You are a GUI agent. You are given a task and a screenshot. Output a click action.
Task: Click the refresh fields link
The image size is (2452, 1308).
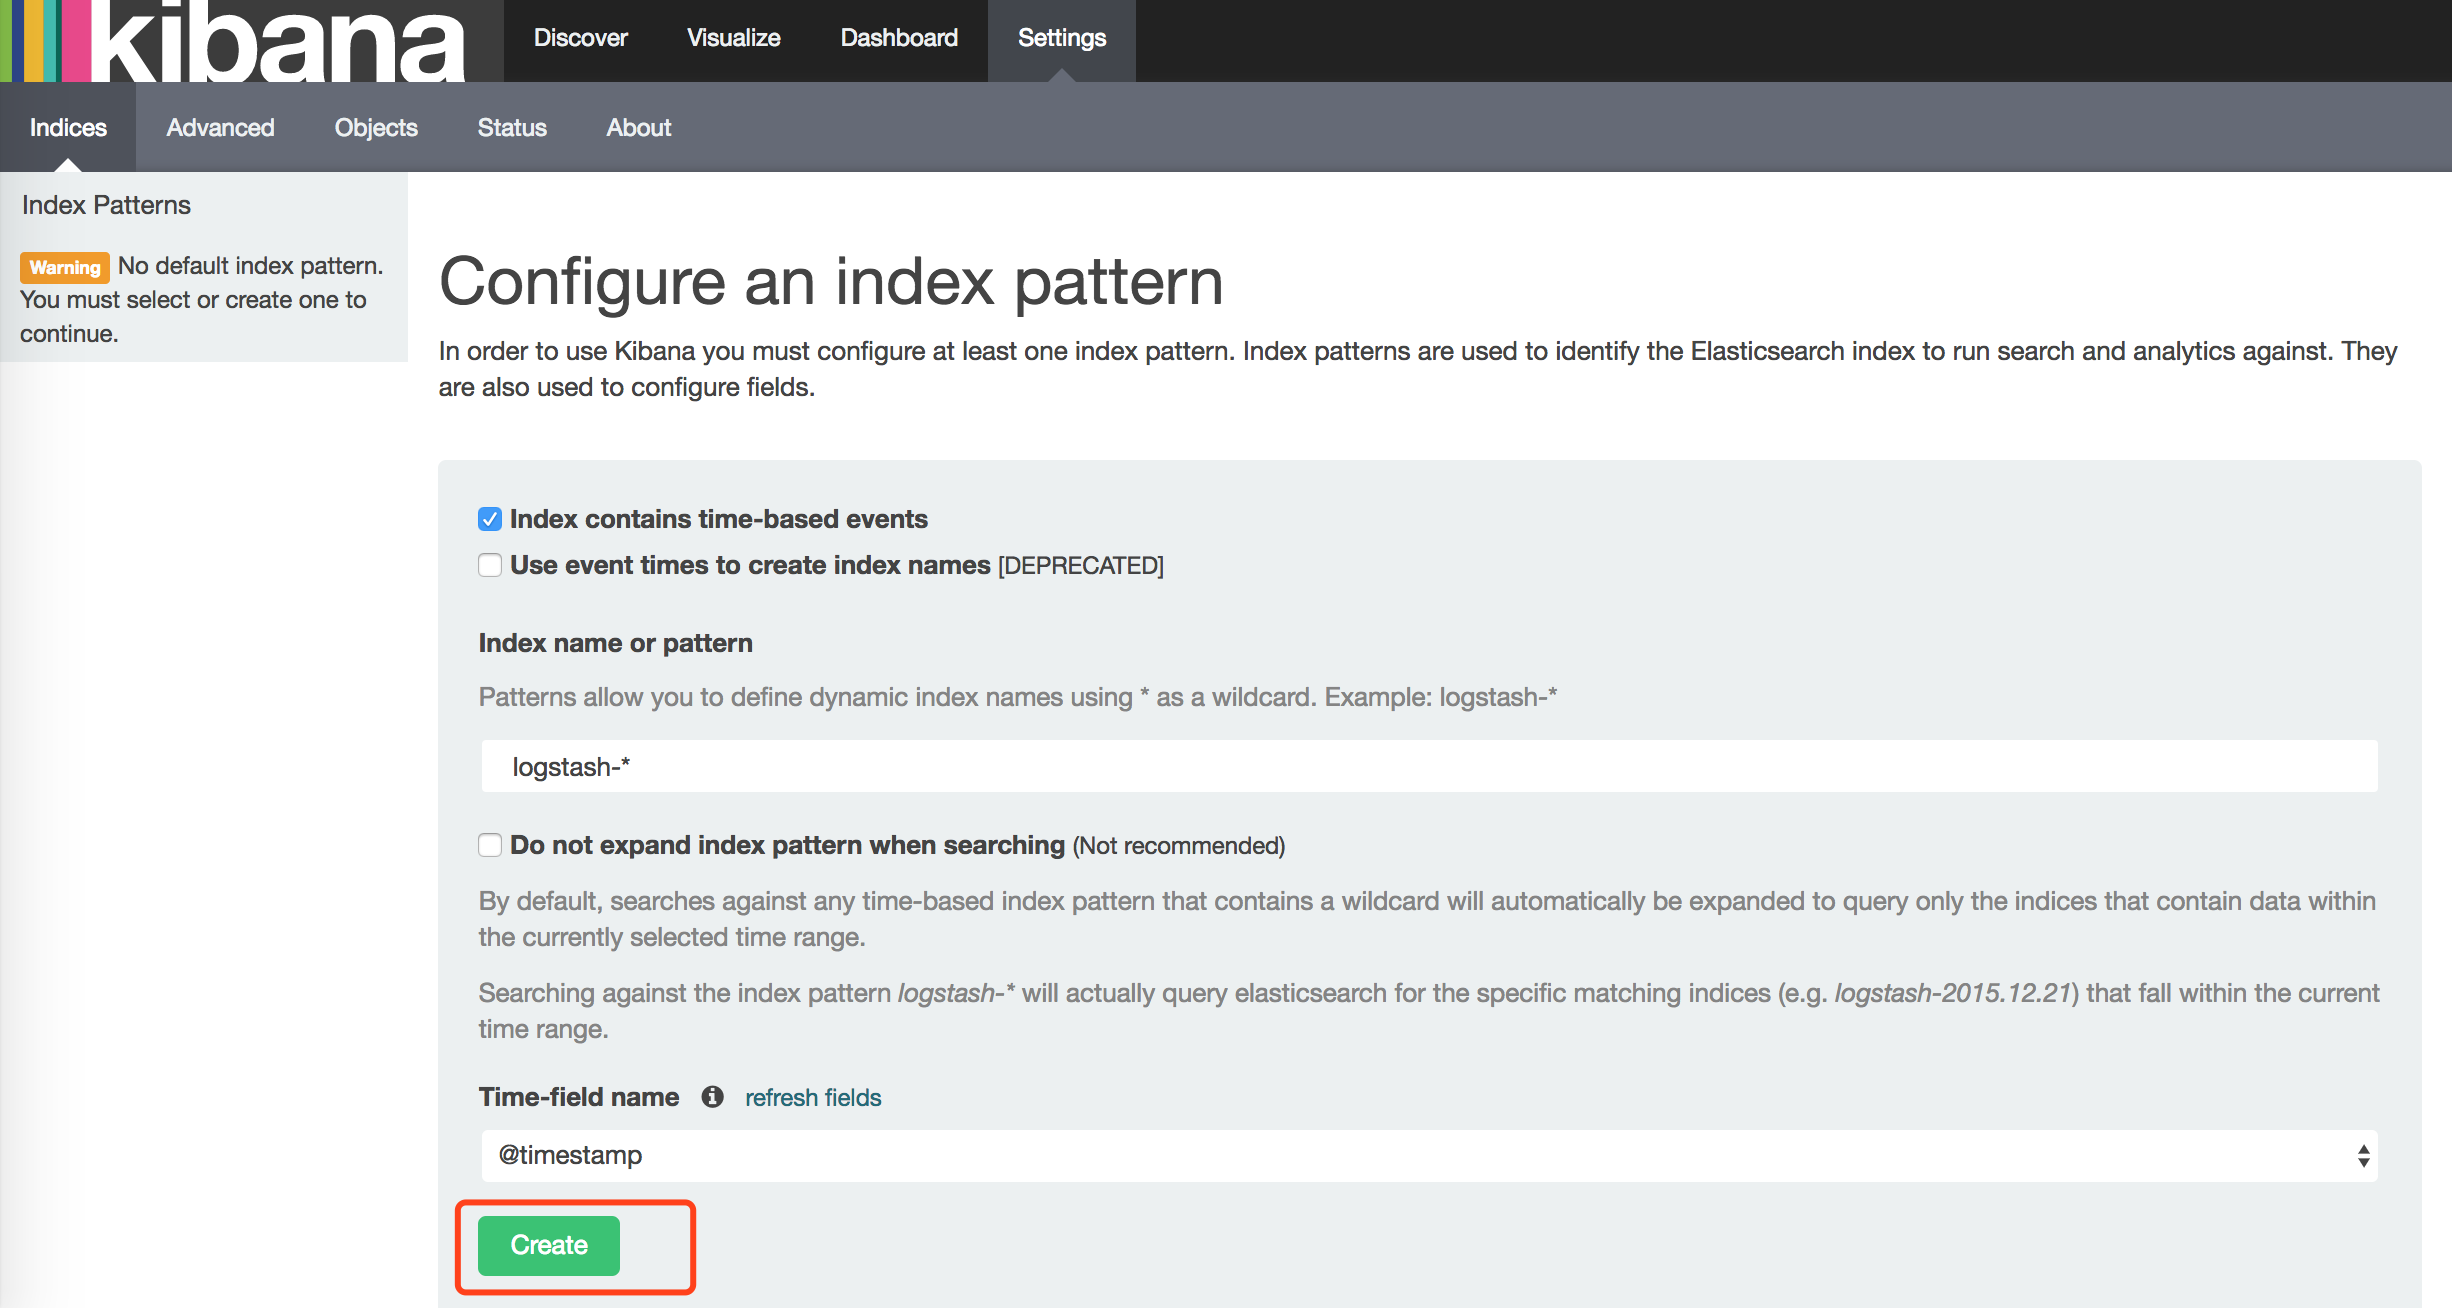click(x=812, y=1098)
